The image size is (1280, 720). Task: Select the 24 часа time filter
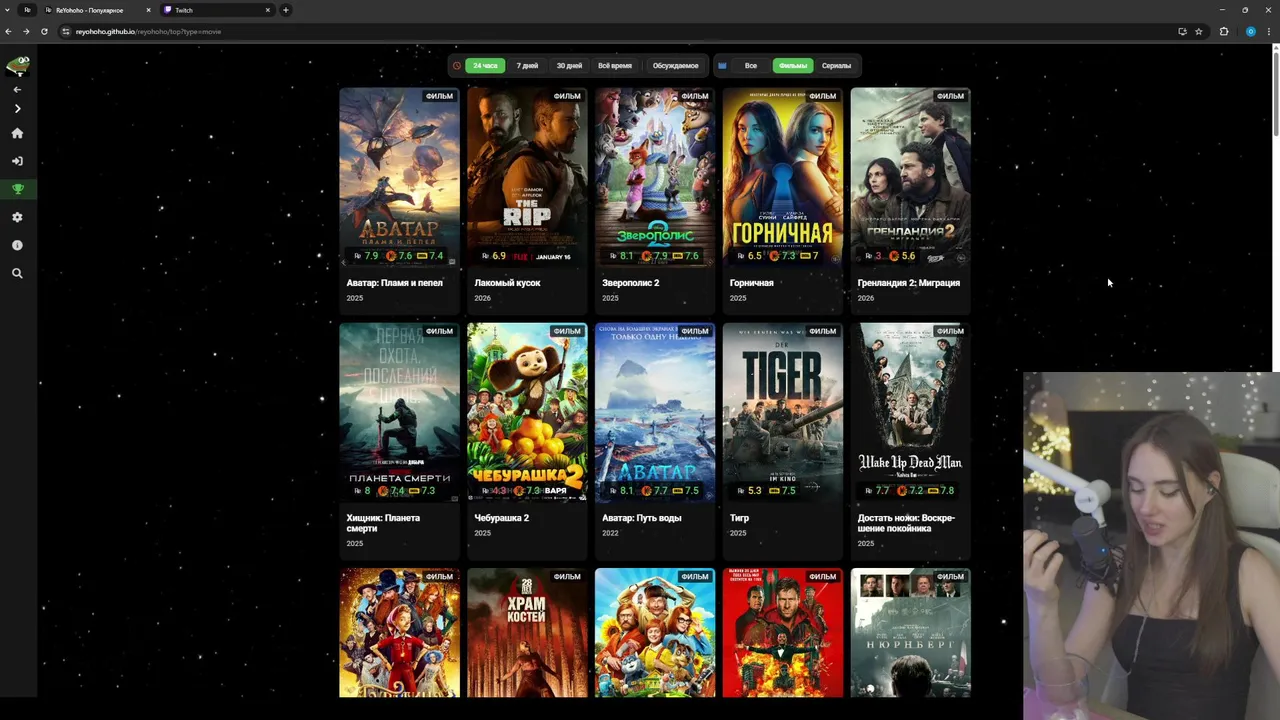(x=485, y=66)
